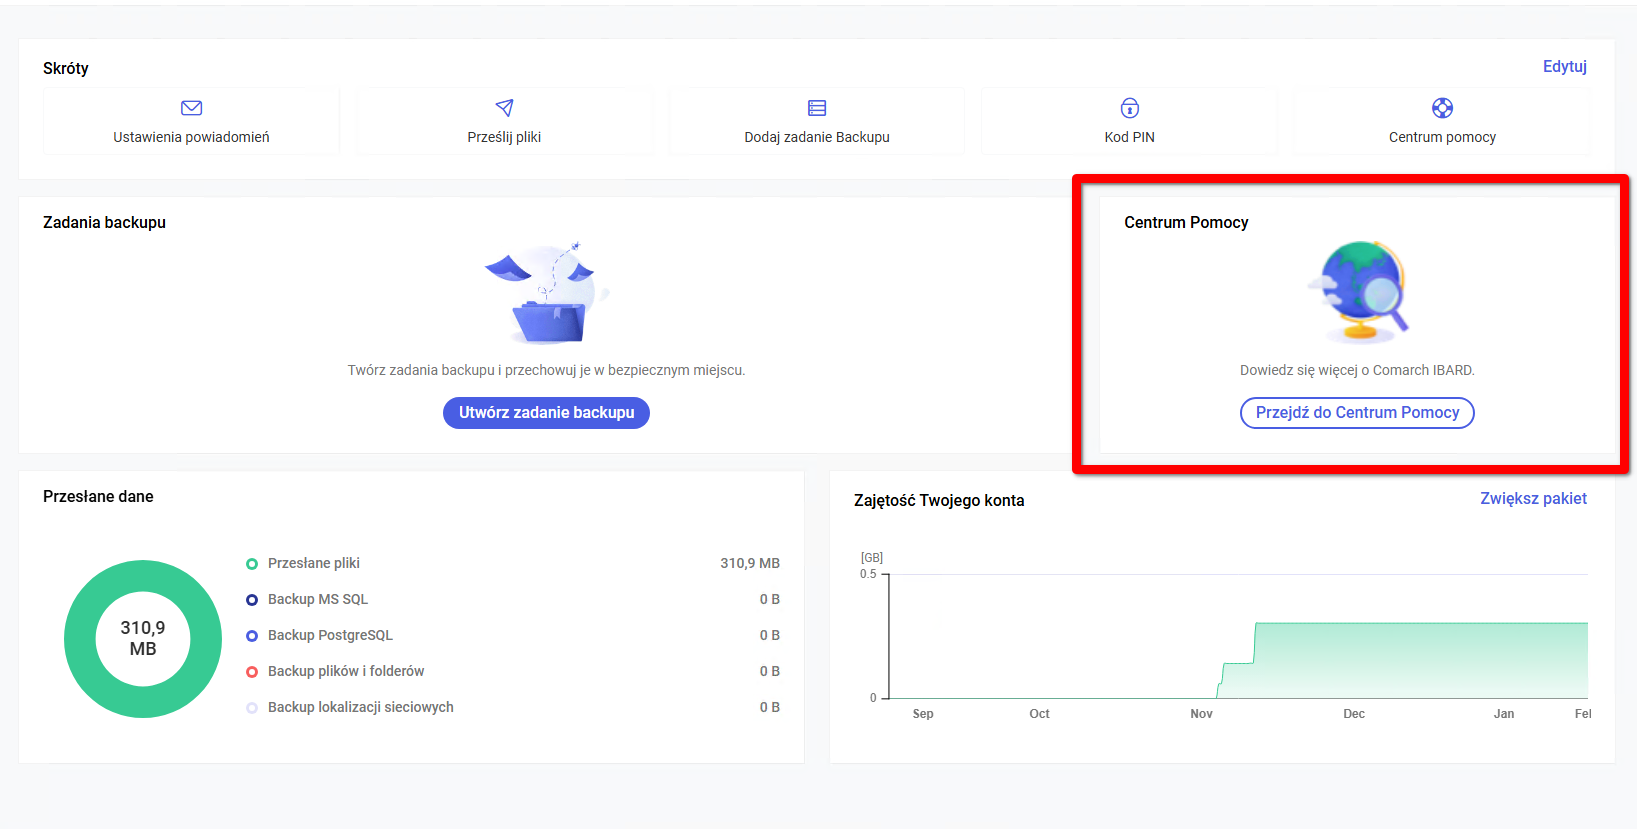Toggle Backup lokalizacji sieciowych legend marker
Viewport: 1637px width, 829px height.
pos(252,708)
